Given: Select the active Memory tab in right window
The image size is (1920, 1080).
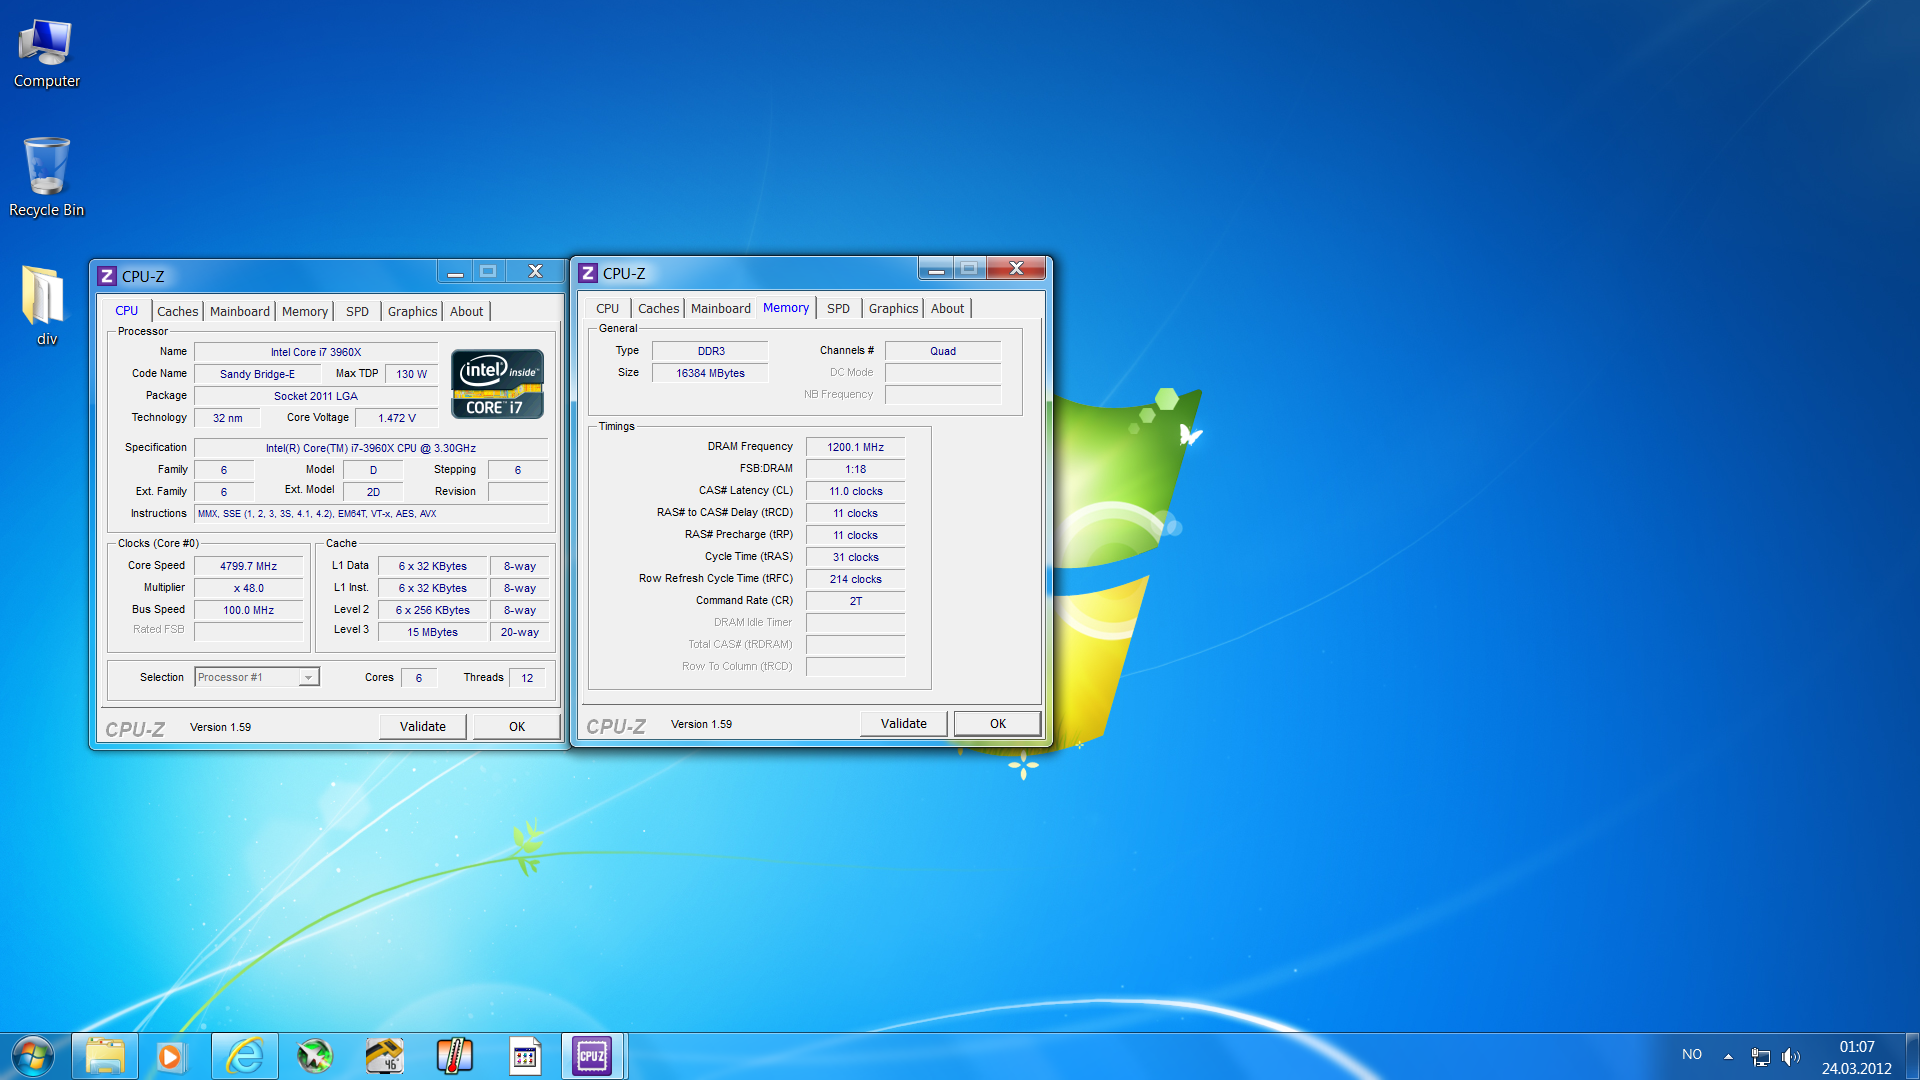Looking at the screenshot, I should tap(786, 307).
